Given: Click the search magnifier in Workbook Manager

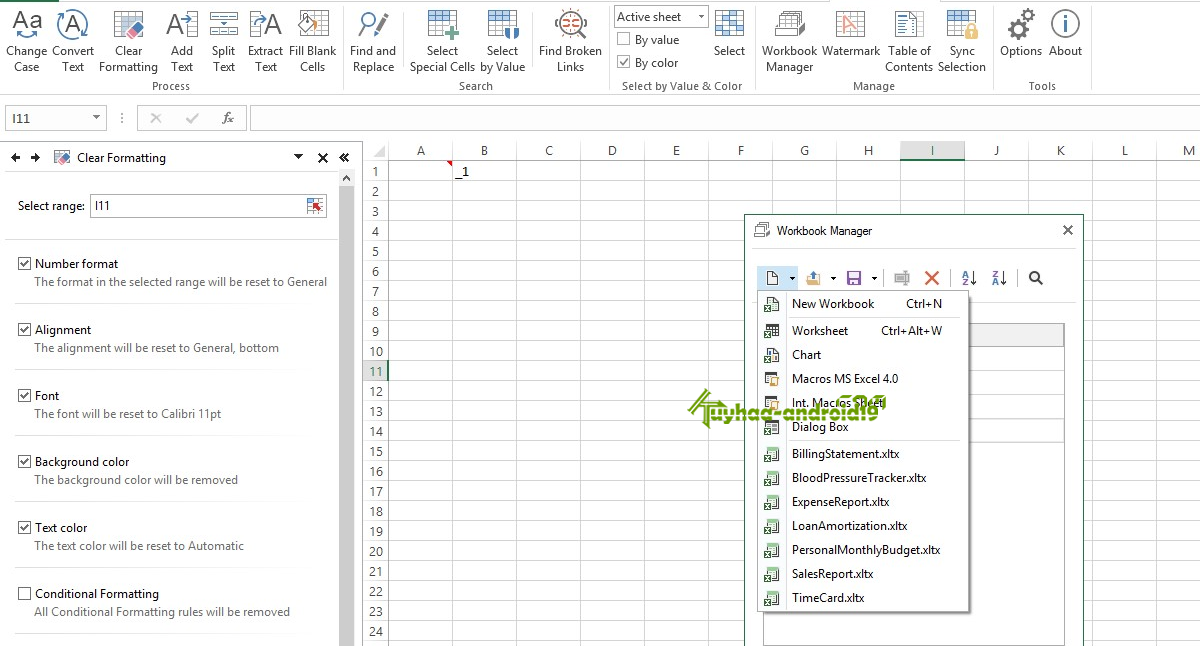Looking at the screenshot, I should [1036, 278].
